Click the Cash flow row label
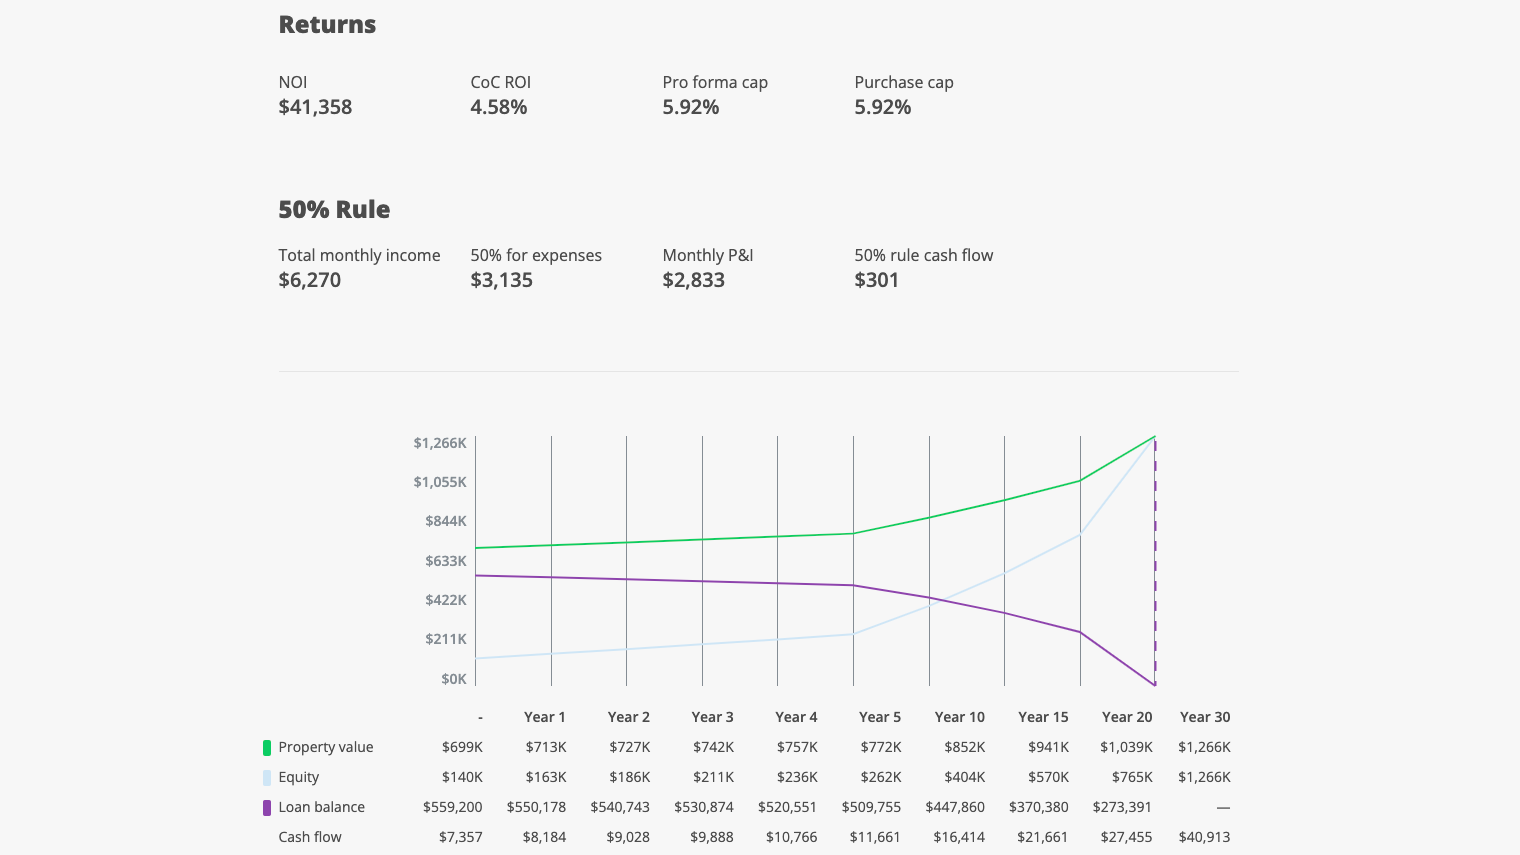 click(x=310, y=837)
